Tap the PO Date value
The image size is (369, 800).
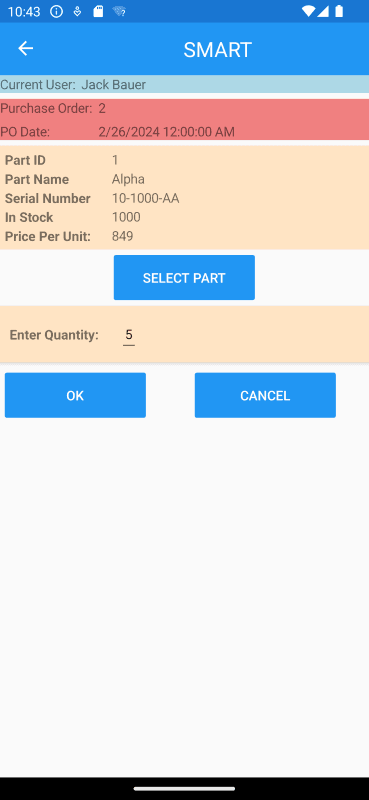166,132
